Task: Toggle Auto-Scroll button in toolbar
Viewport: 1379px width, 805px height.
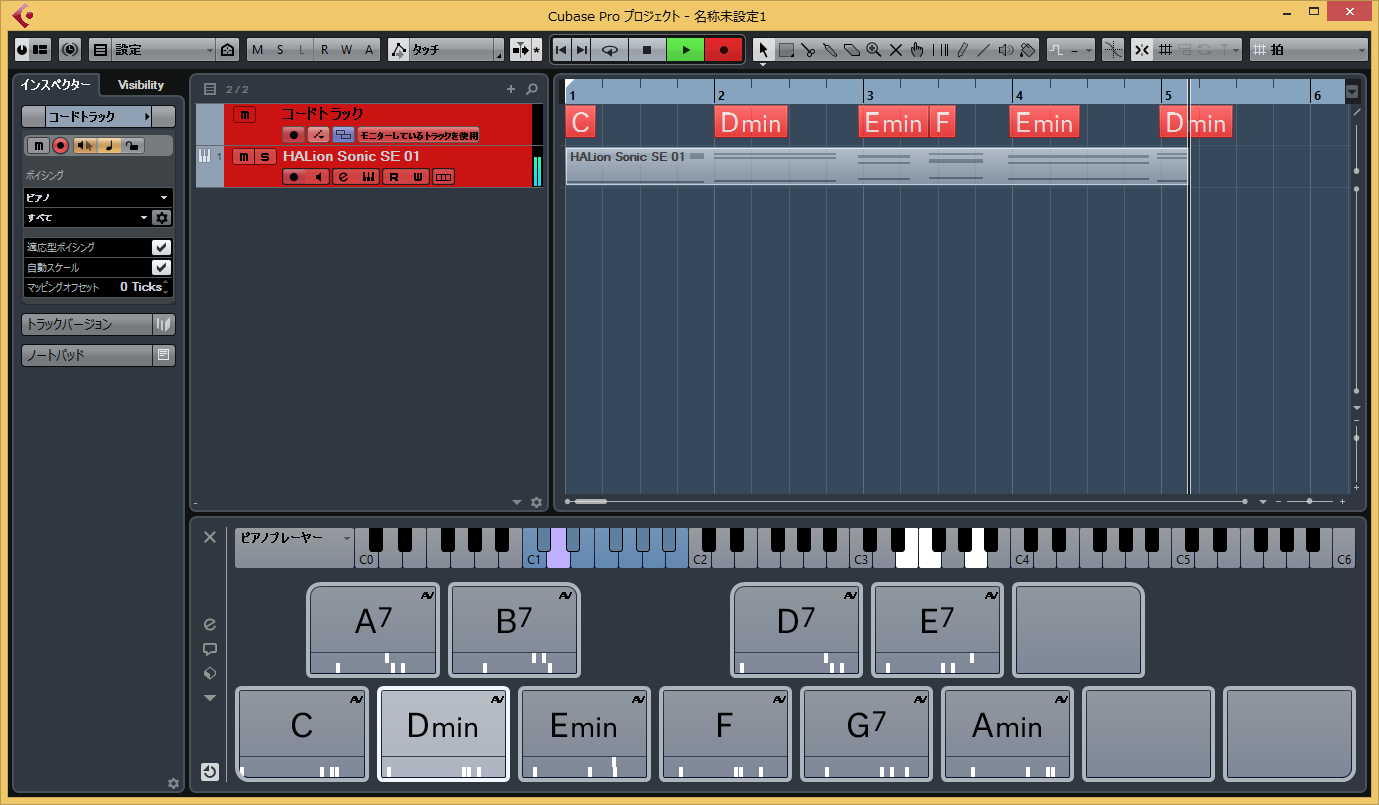Action: pyautogui.click(x=519, y=50)
